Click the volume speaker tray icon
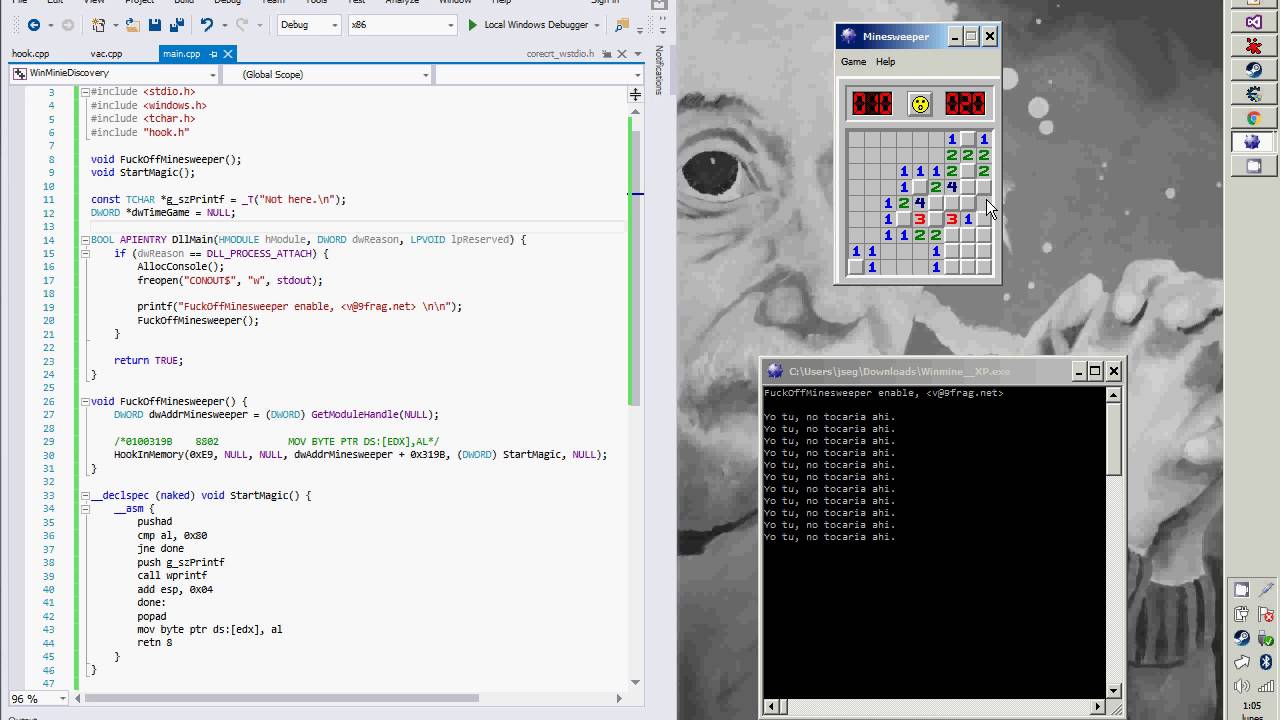 pyautogui.click(x=1242, y=686)
